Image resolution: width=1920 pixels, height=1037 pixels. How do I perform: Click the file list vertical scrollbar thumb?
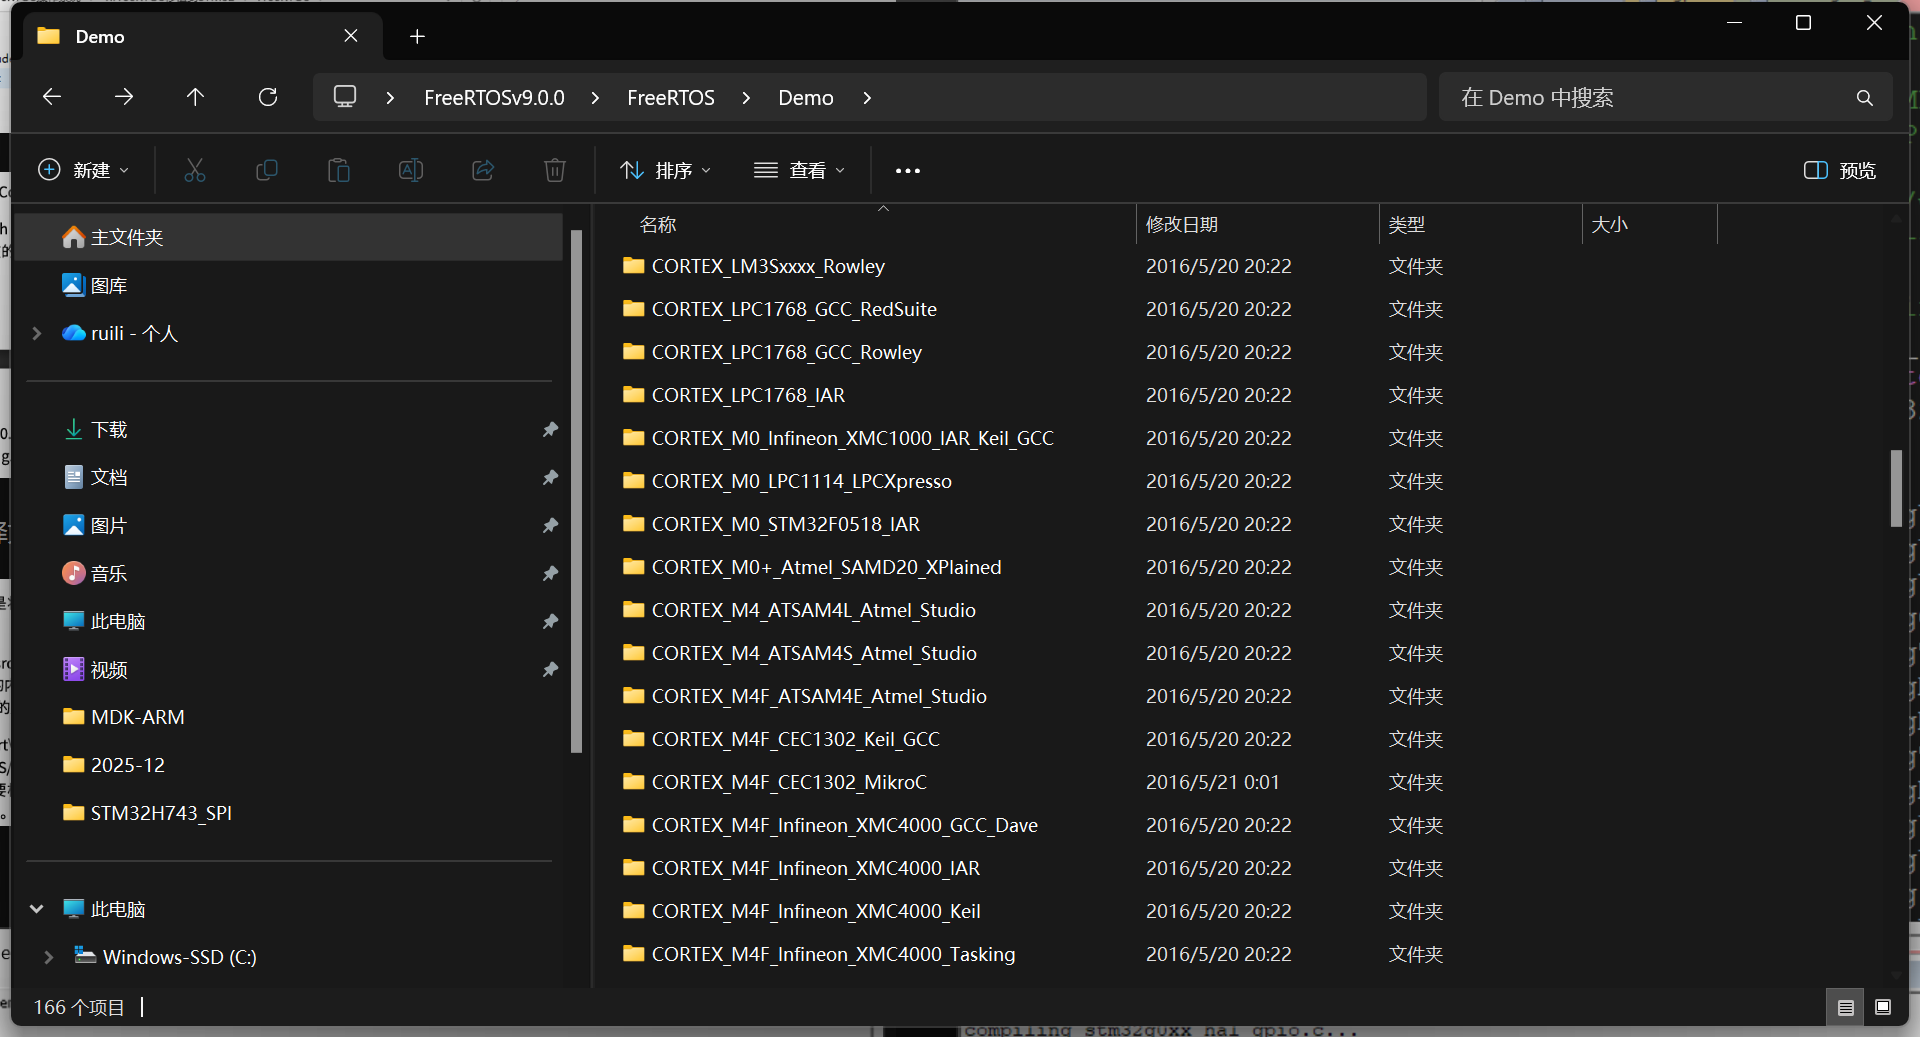pyautogui.click(x=1896, y=488)
